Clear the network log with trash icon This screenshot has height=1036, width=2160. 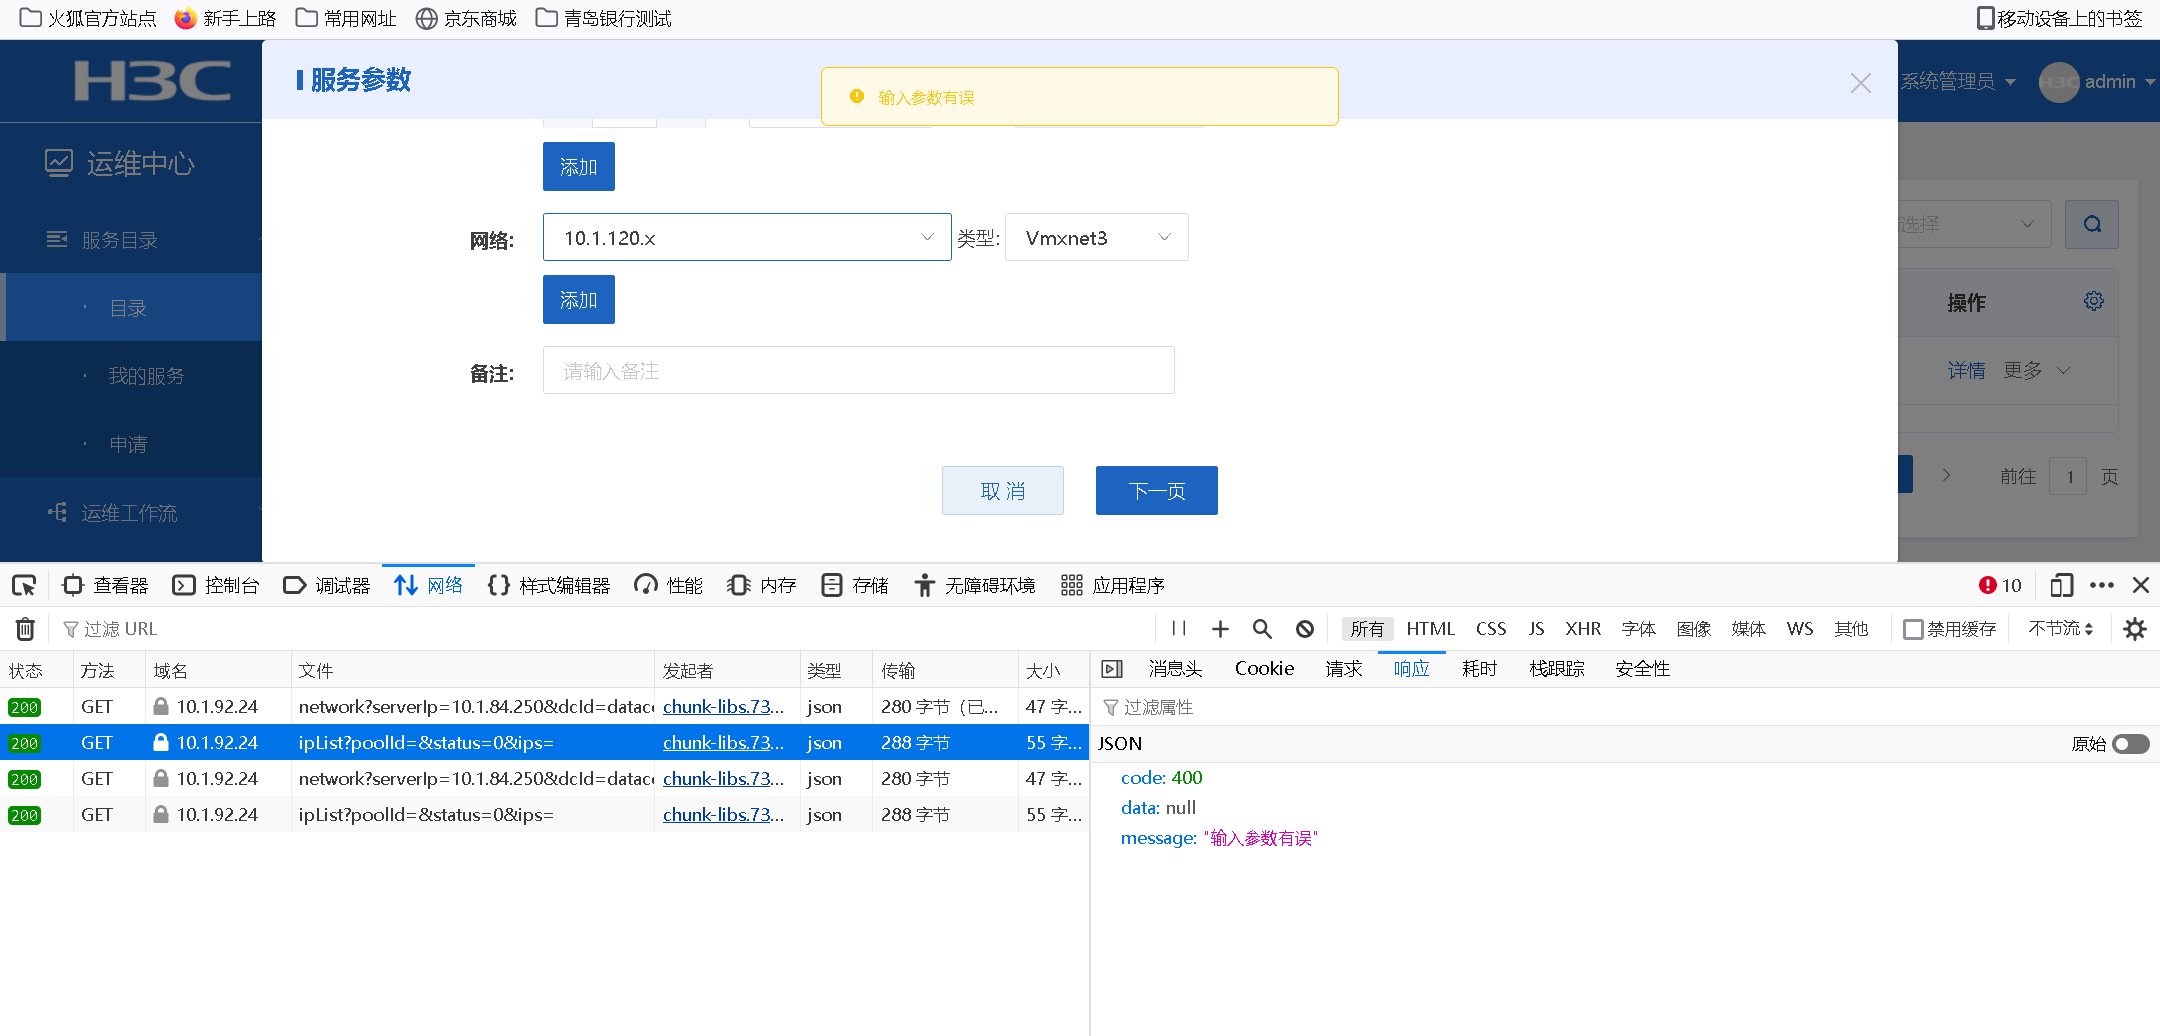[x=26, y=629]
